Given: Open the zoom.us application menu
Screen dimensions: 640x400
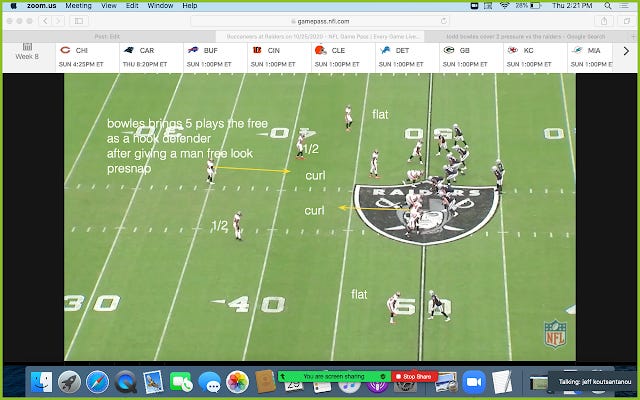Looking at the screenshot, I should [41, 6].
